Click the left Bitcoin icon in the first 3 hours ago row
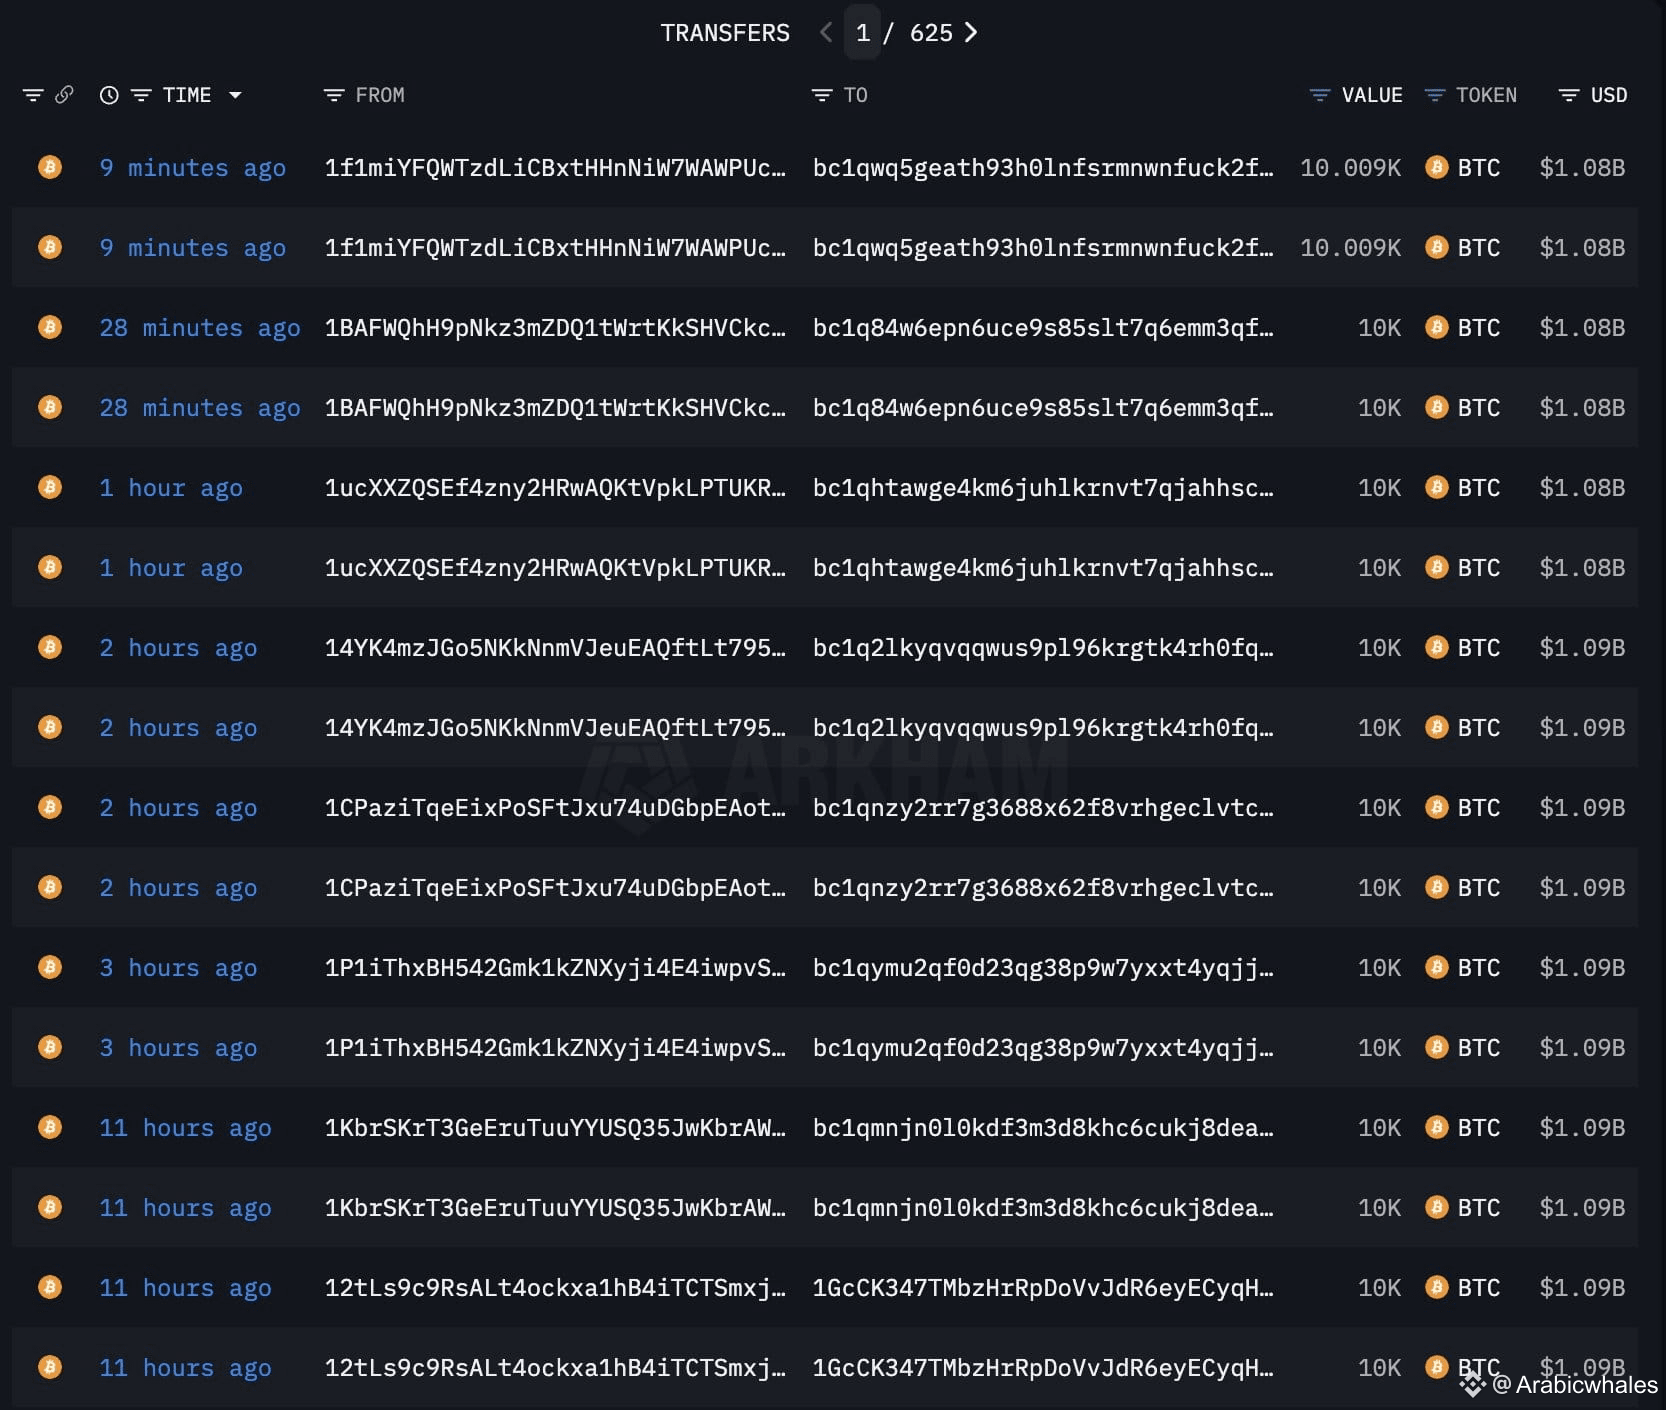The width and height of the screenshot is (1666, 1410). tap(50, 967)
